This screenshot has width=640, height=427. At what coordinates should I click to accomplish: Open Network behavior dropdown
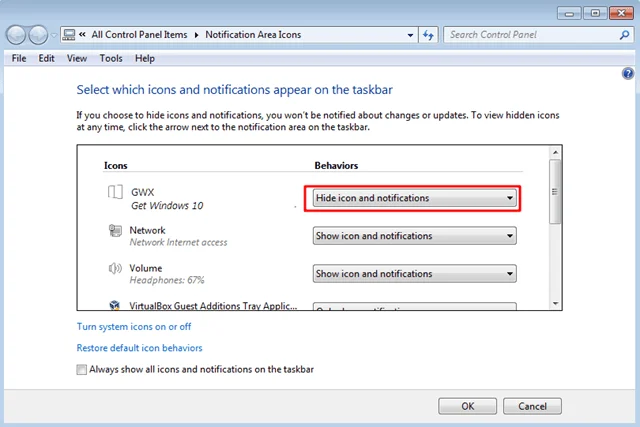click(414, 236)
